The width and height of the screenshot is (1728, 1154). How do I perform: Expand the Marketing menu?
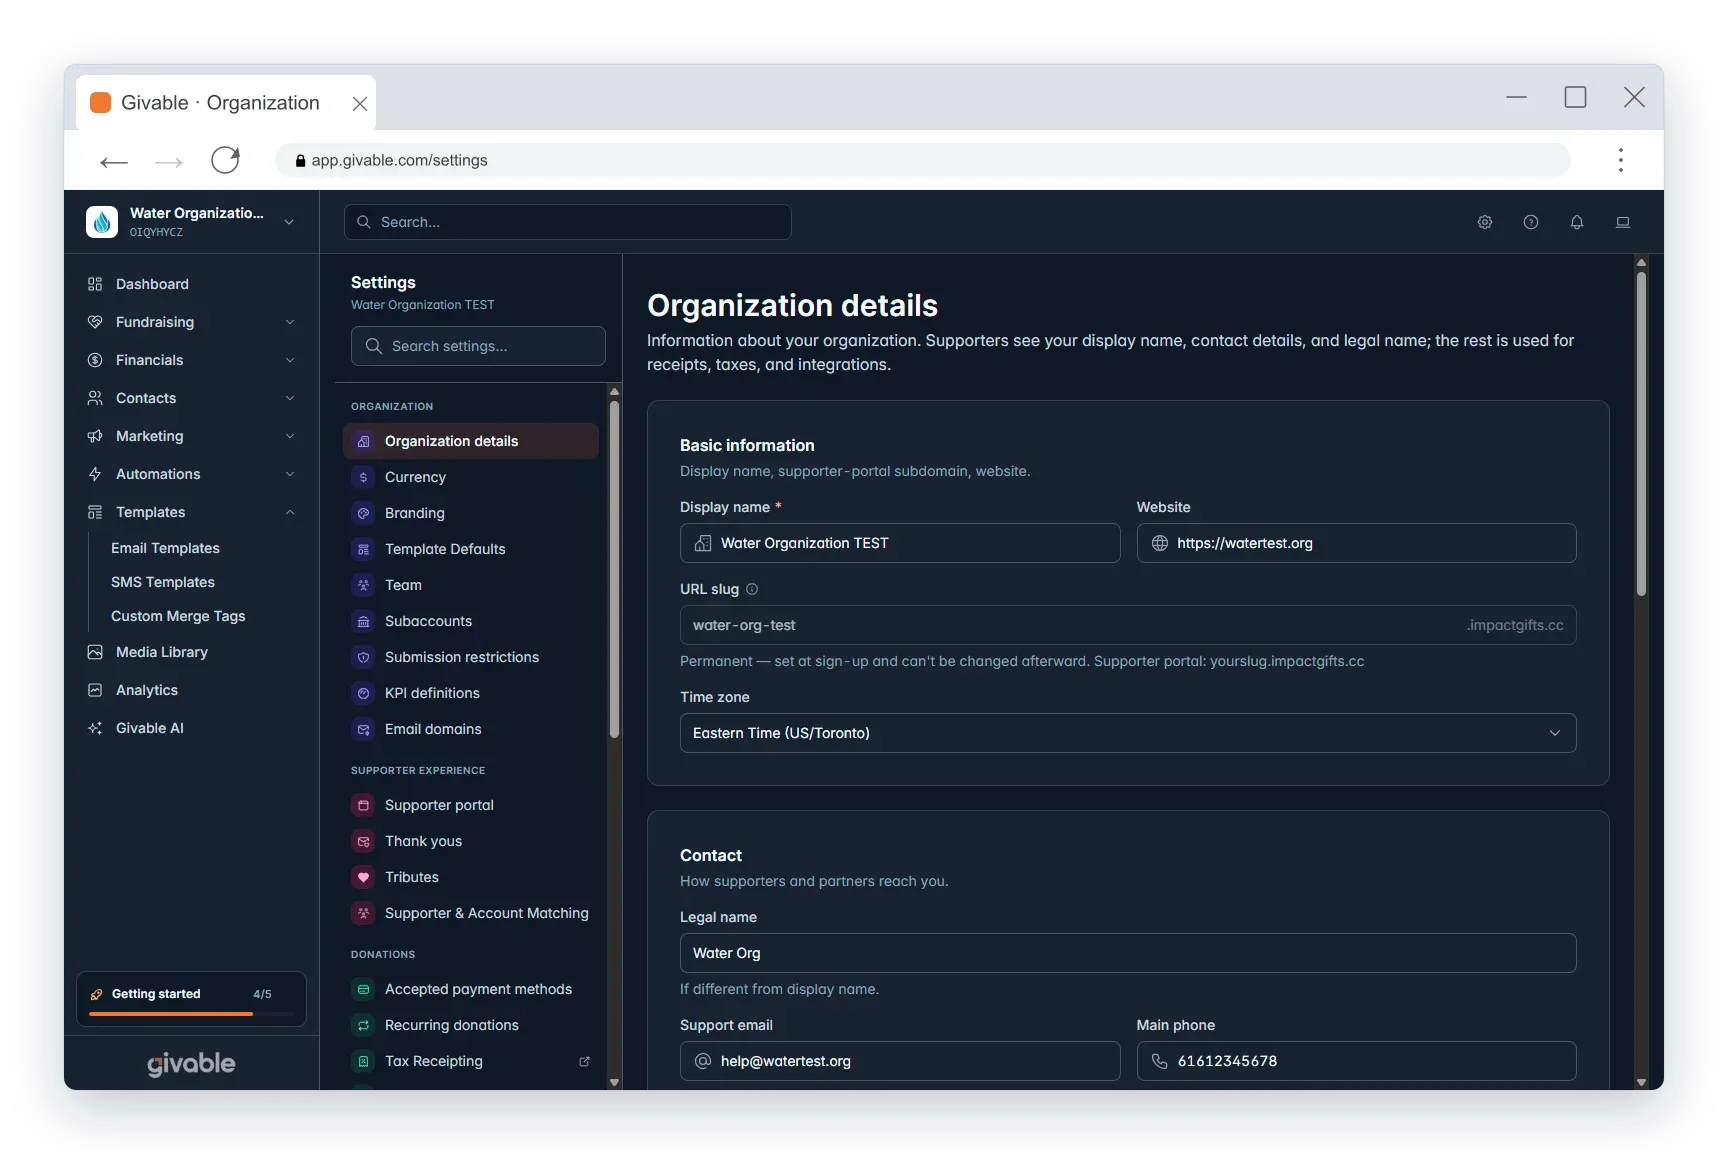point(191,436)
